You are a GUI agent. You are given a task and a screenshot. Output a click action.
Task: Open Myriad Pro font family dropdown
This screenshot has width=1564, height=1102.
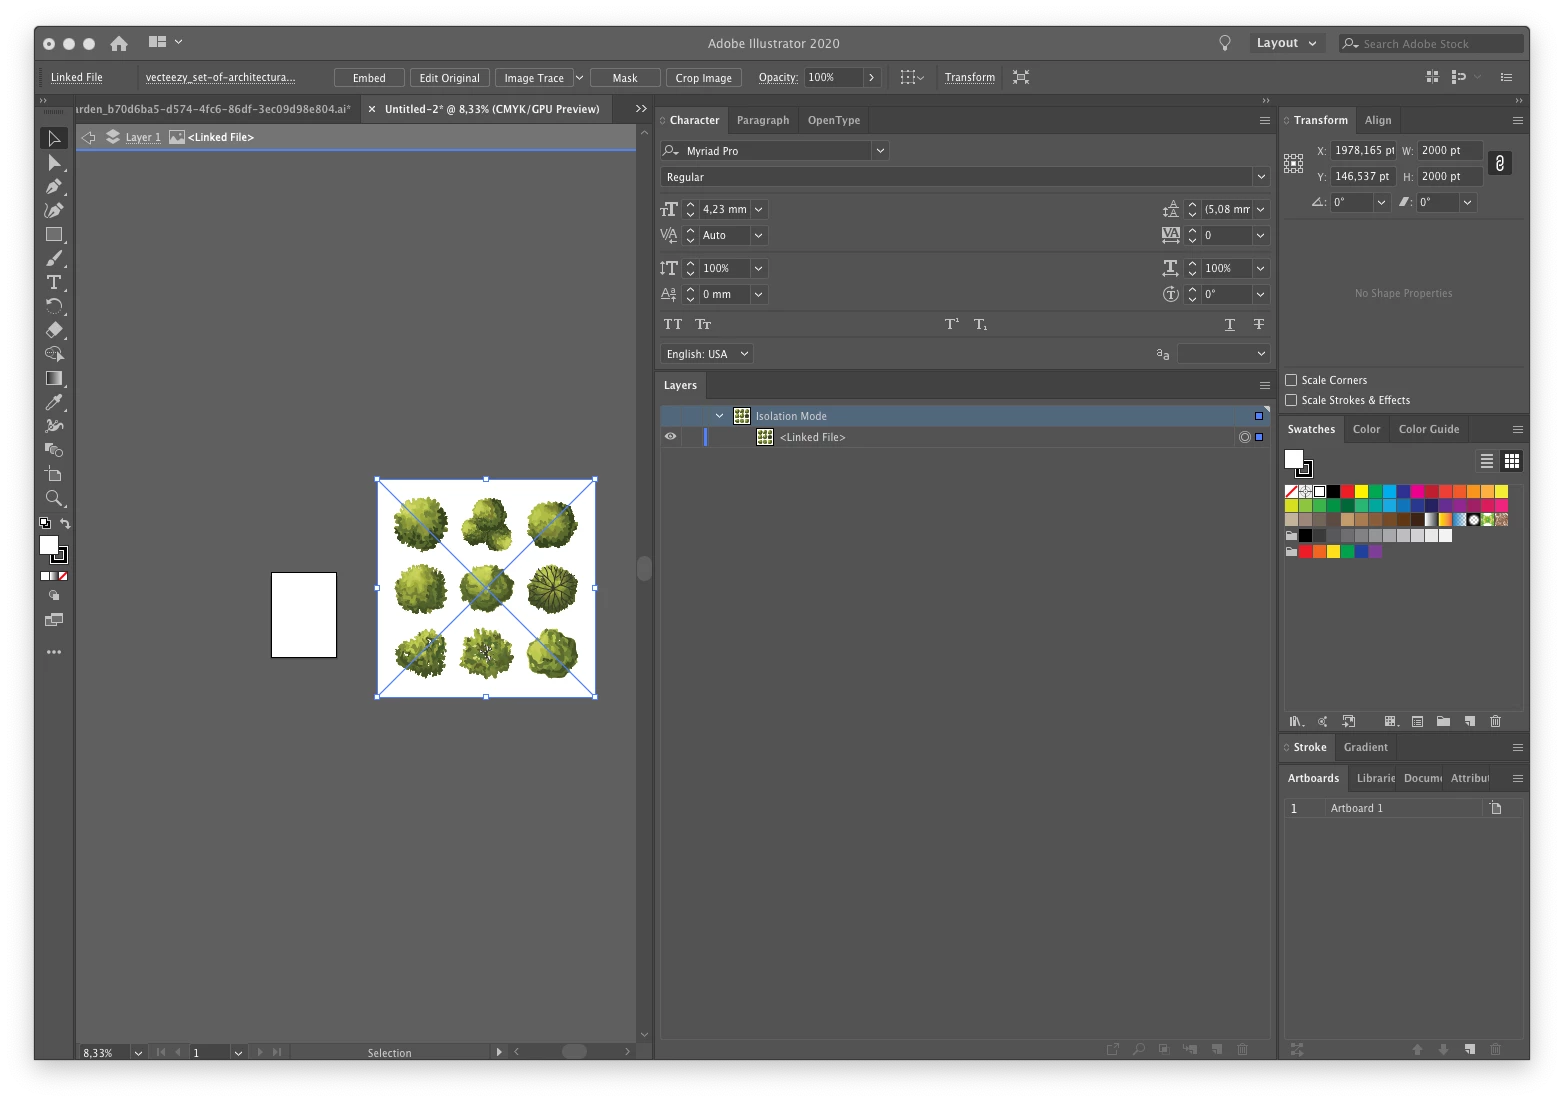coord(880,151)
